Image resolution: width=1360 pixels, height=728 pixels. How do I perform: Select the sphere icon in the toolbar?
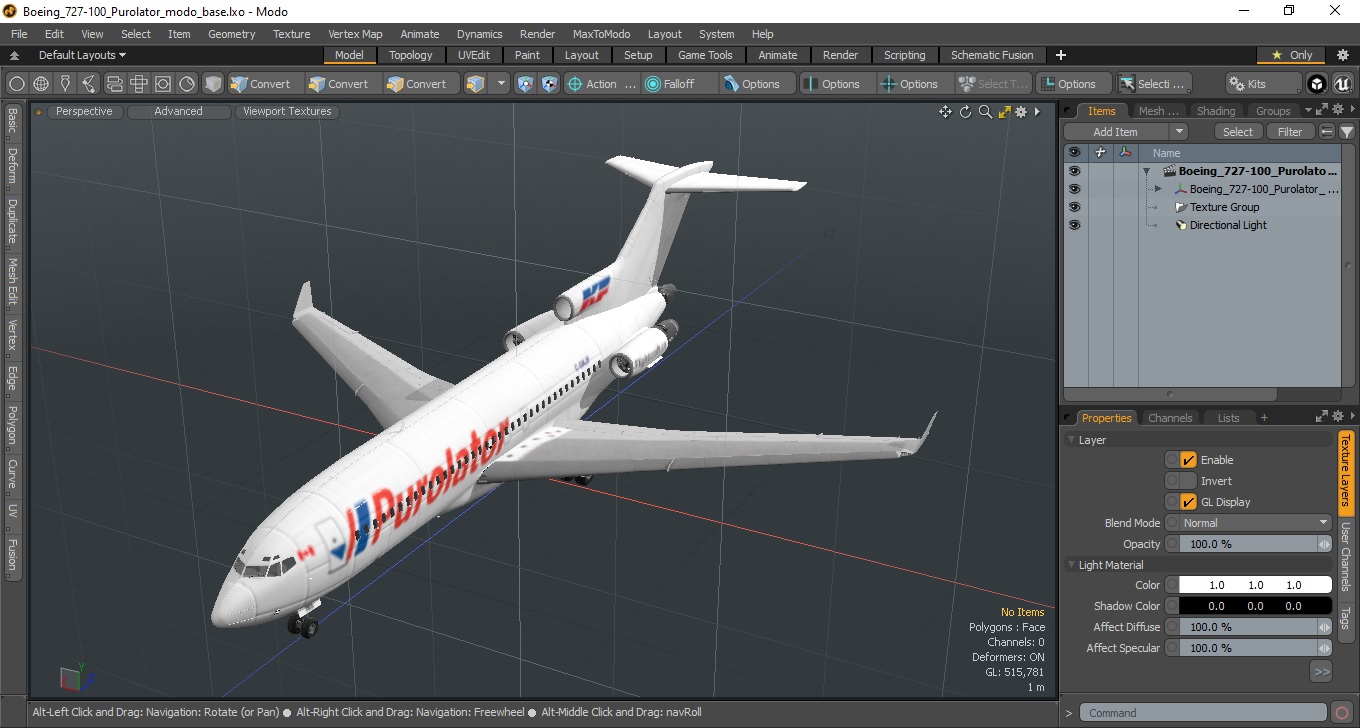[x=17, y=84]
